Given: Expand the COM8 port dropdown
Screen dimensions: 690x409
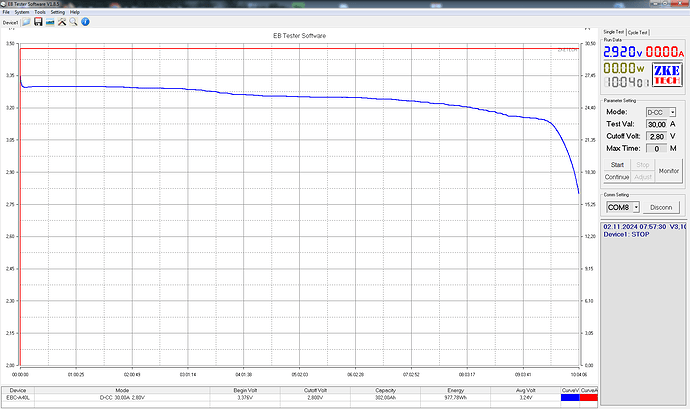Looking at the screenshot, I should (x=636, y=207).
